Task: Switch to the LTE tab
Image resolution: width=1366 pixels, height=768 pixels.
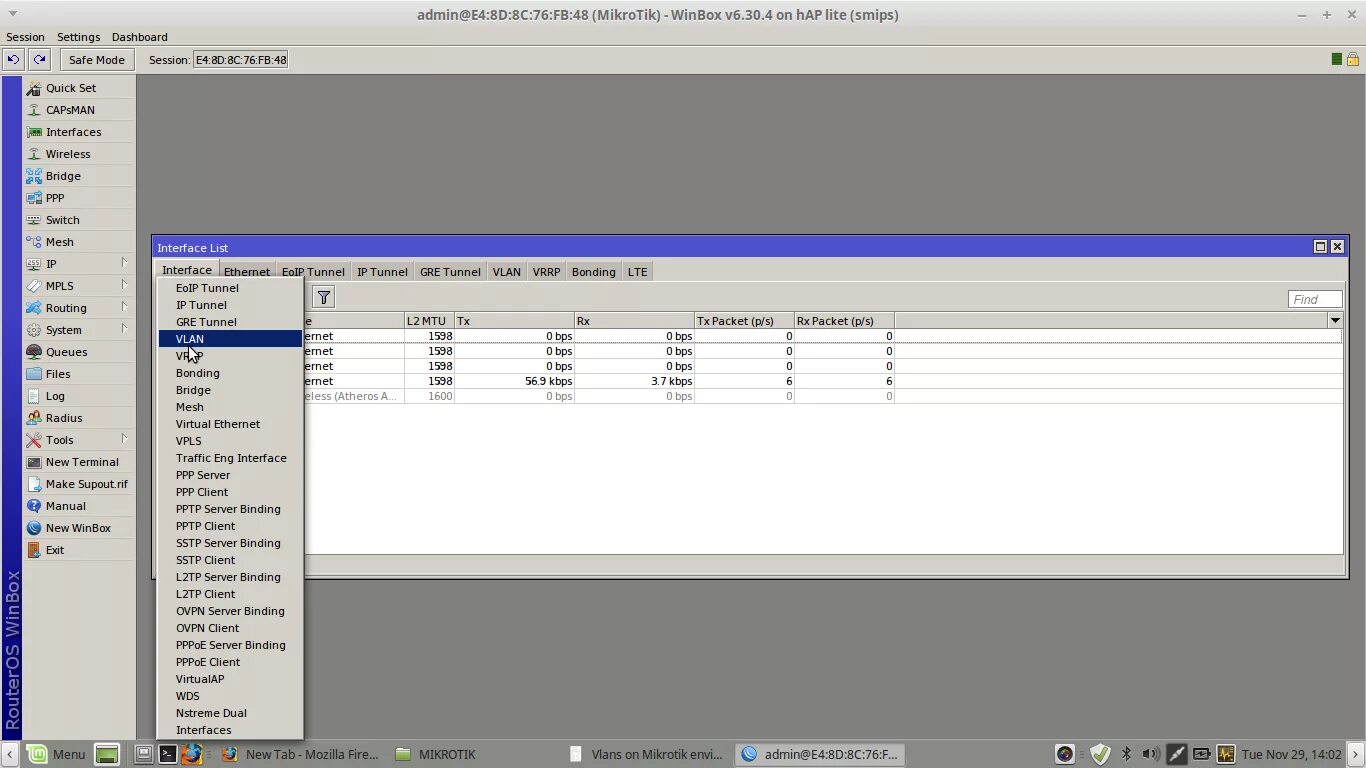Action: coord(637,272)
